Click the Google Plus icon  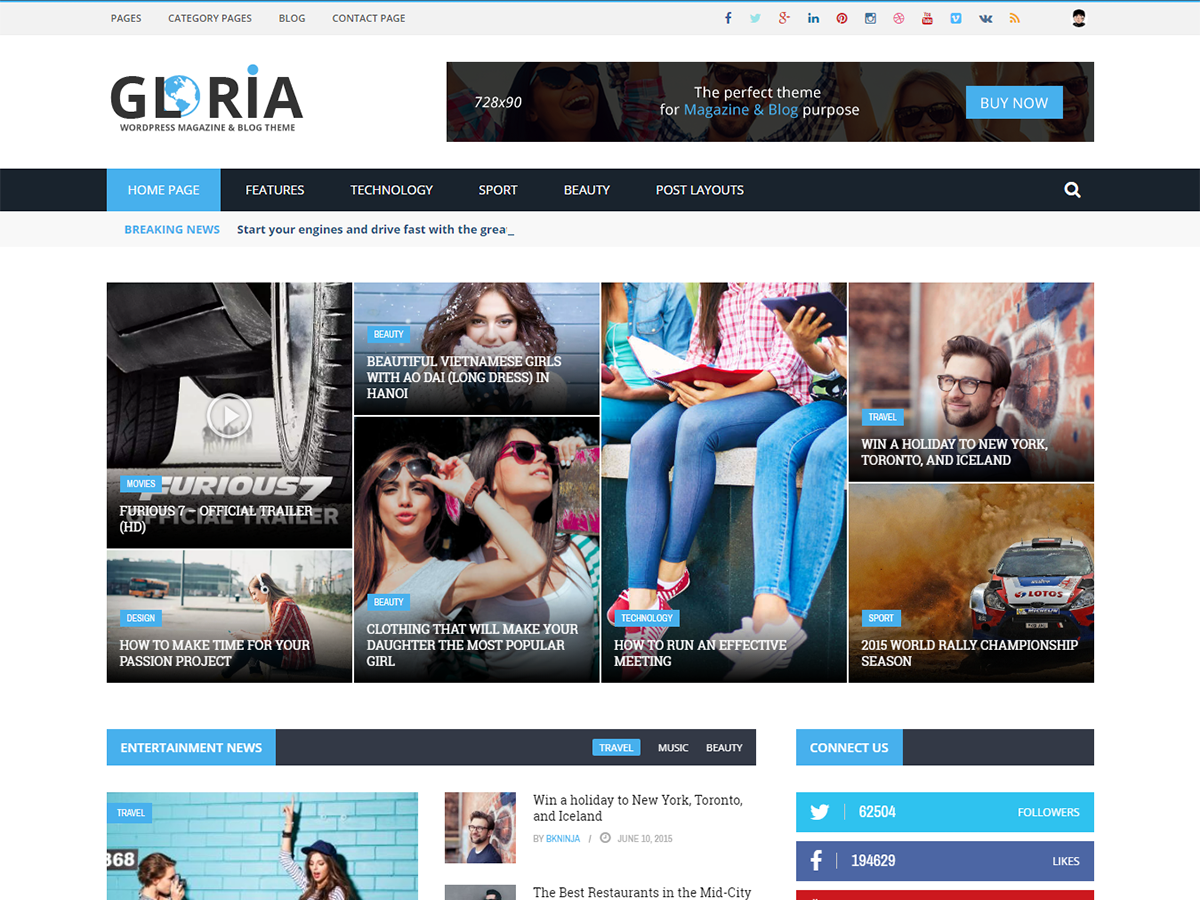pos(784,18)
